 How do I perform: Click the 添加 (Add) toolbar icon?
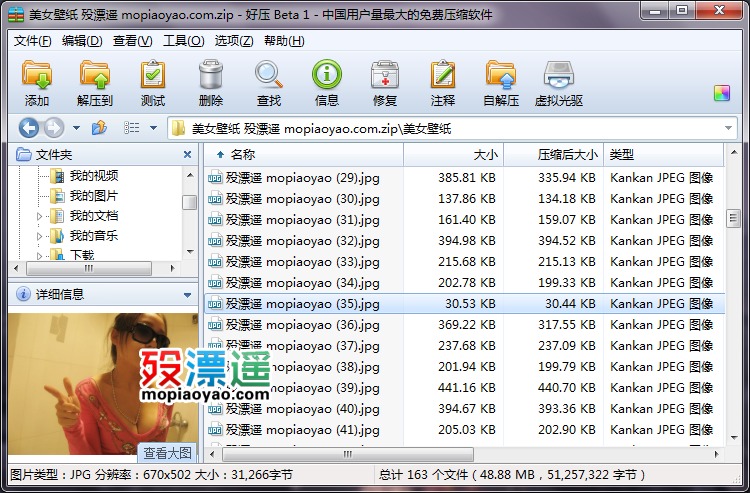[x=37, y=82]
